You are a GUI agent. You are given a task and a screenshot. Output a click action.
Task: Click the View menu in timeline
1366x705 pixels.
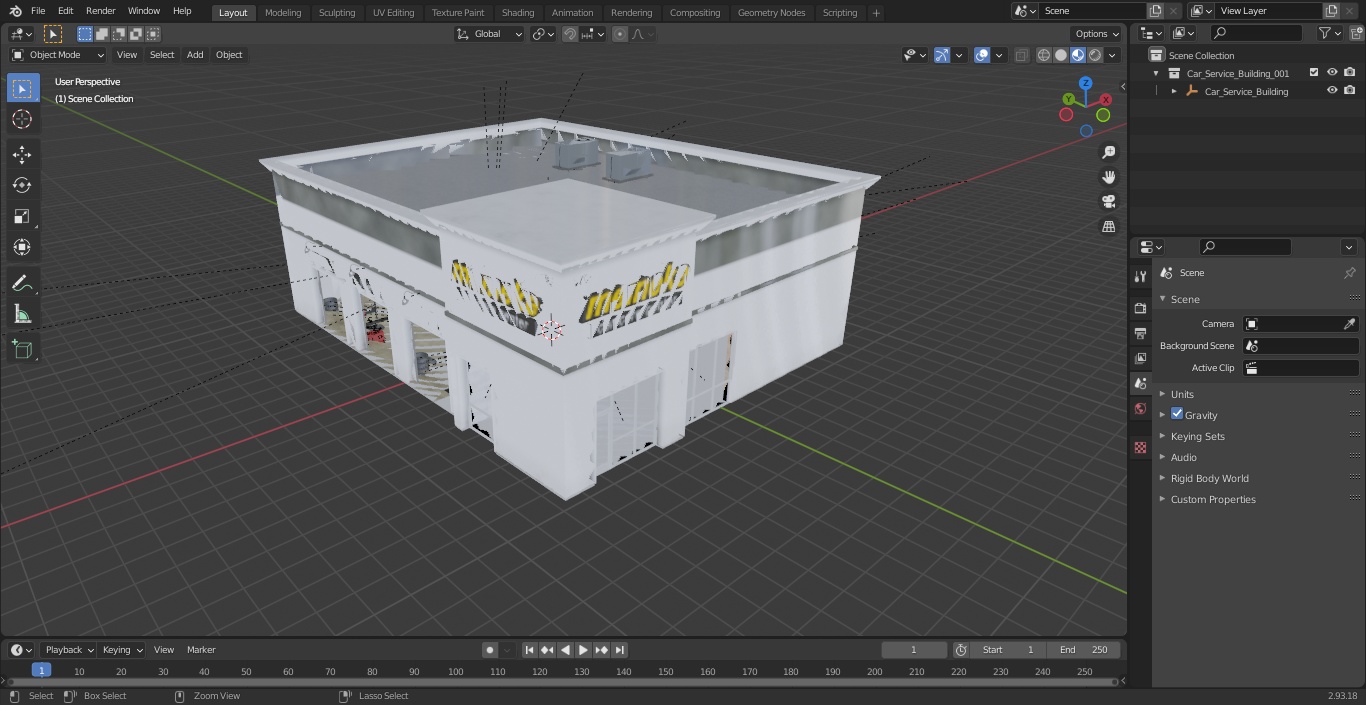tap(164, 650)
